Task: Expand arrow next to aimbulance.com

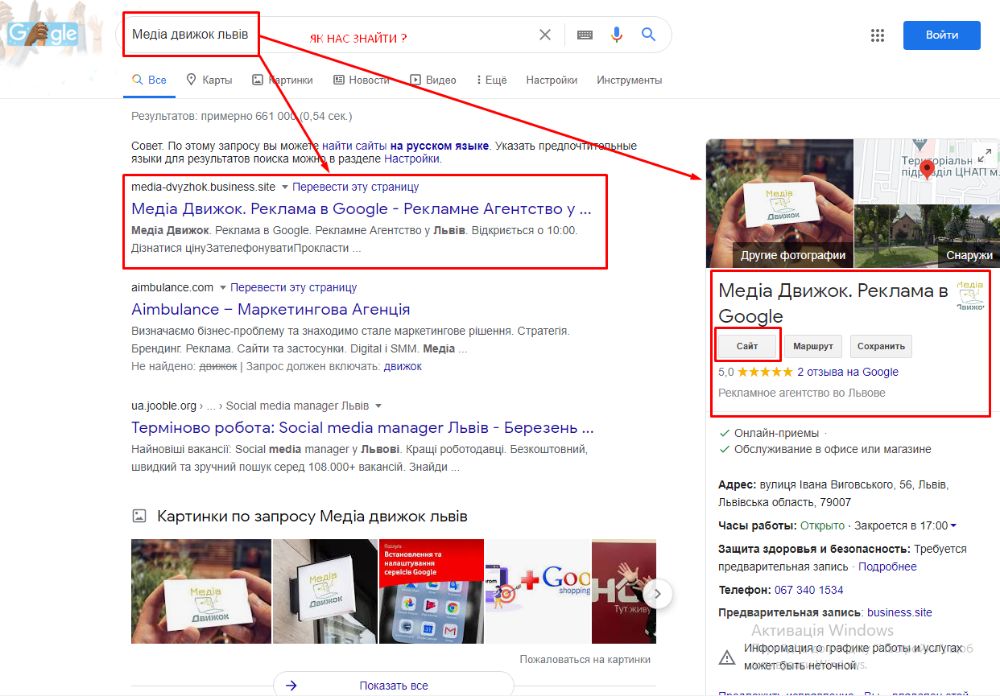Action: pos(223,288)
